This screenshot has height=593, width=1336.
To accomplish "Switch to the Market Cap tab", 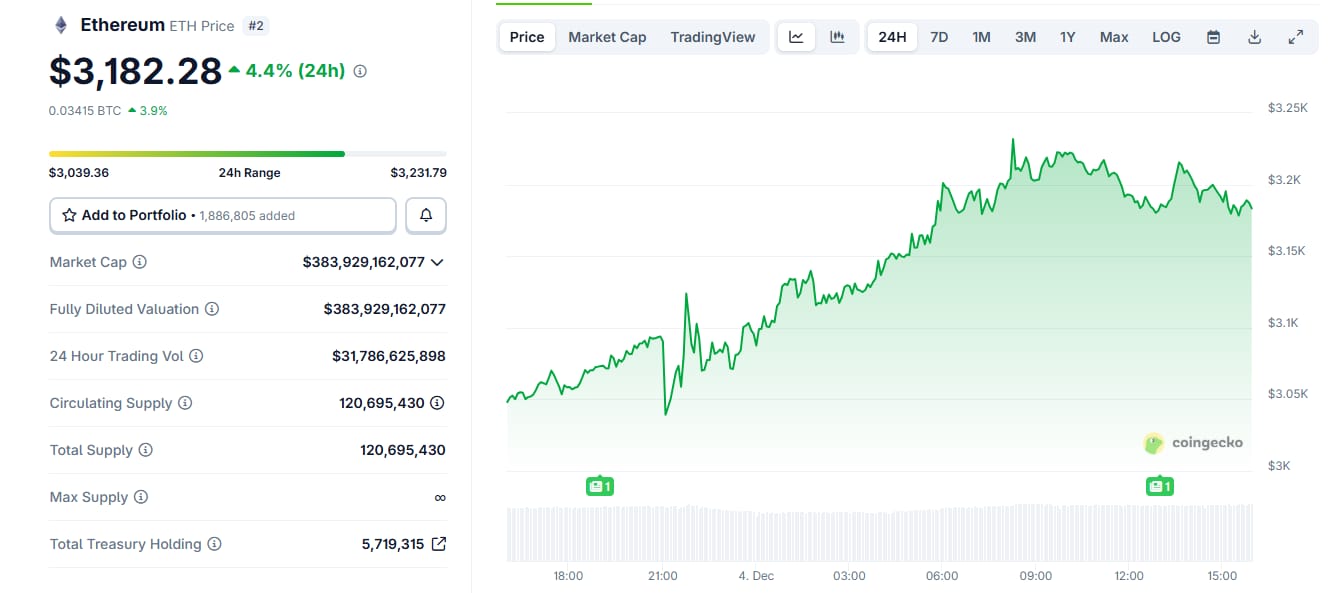I will [607, 36].
